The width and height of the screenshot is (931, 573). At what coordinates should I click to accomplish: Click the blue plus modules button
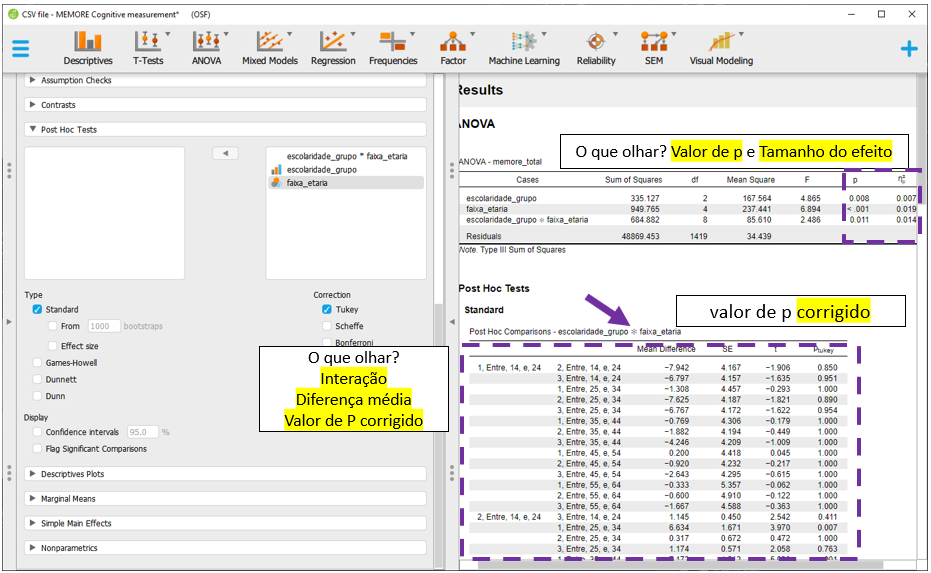[908, 48]
